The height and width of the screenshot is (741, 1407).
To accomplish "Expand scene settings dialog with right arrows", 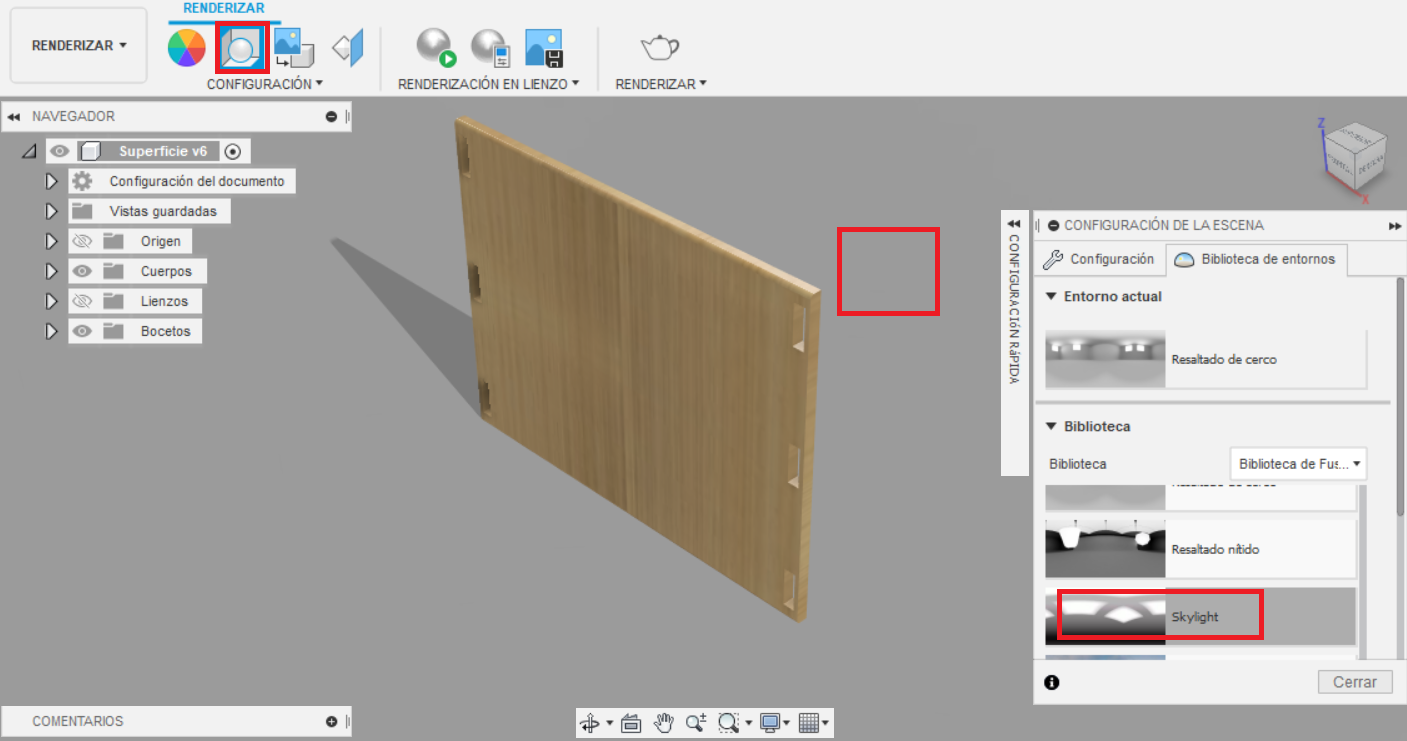I will click(x=1395, y=226).
